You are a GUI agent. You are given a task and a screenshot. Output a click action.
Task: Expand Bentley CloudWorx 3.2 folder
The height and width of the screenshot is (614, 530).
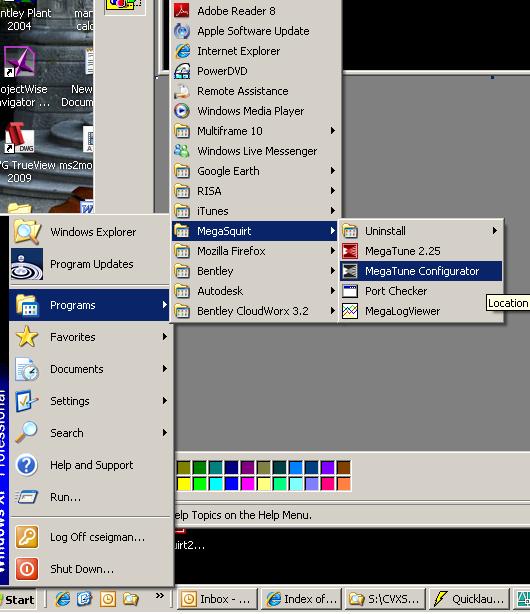tap(256, 311)
